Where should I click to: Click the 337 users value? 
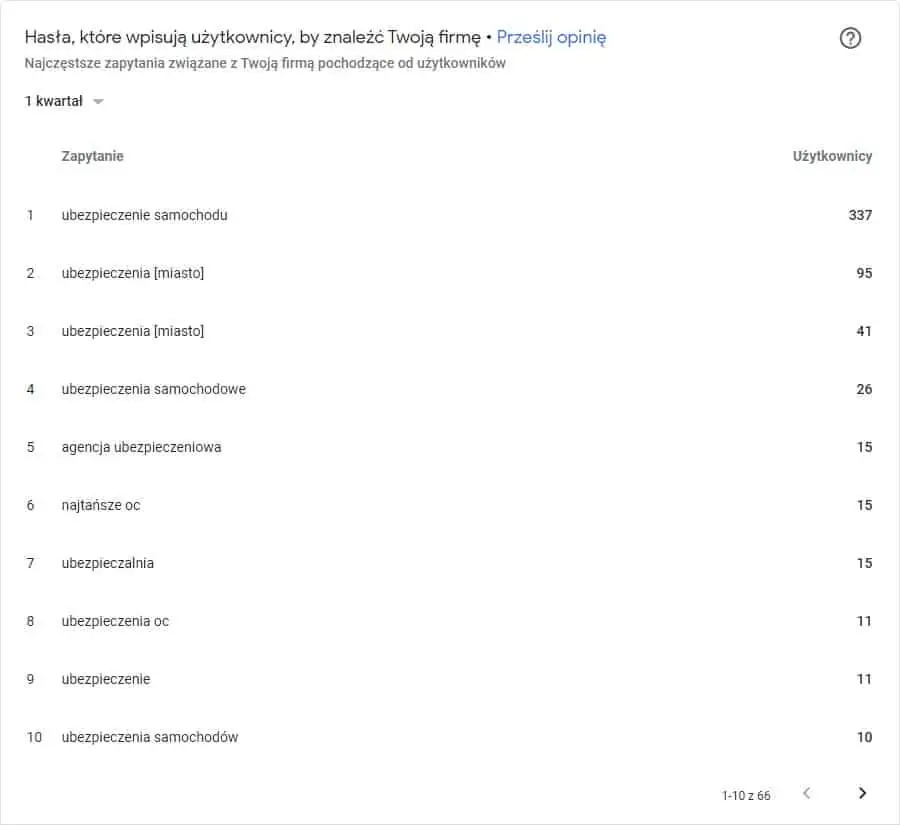(860, 215)
